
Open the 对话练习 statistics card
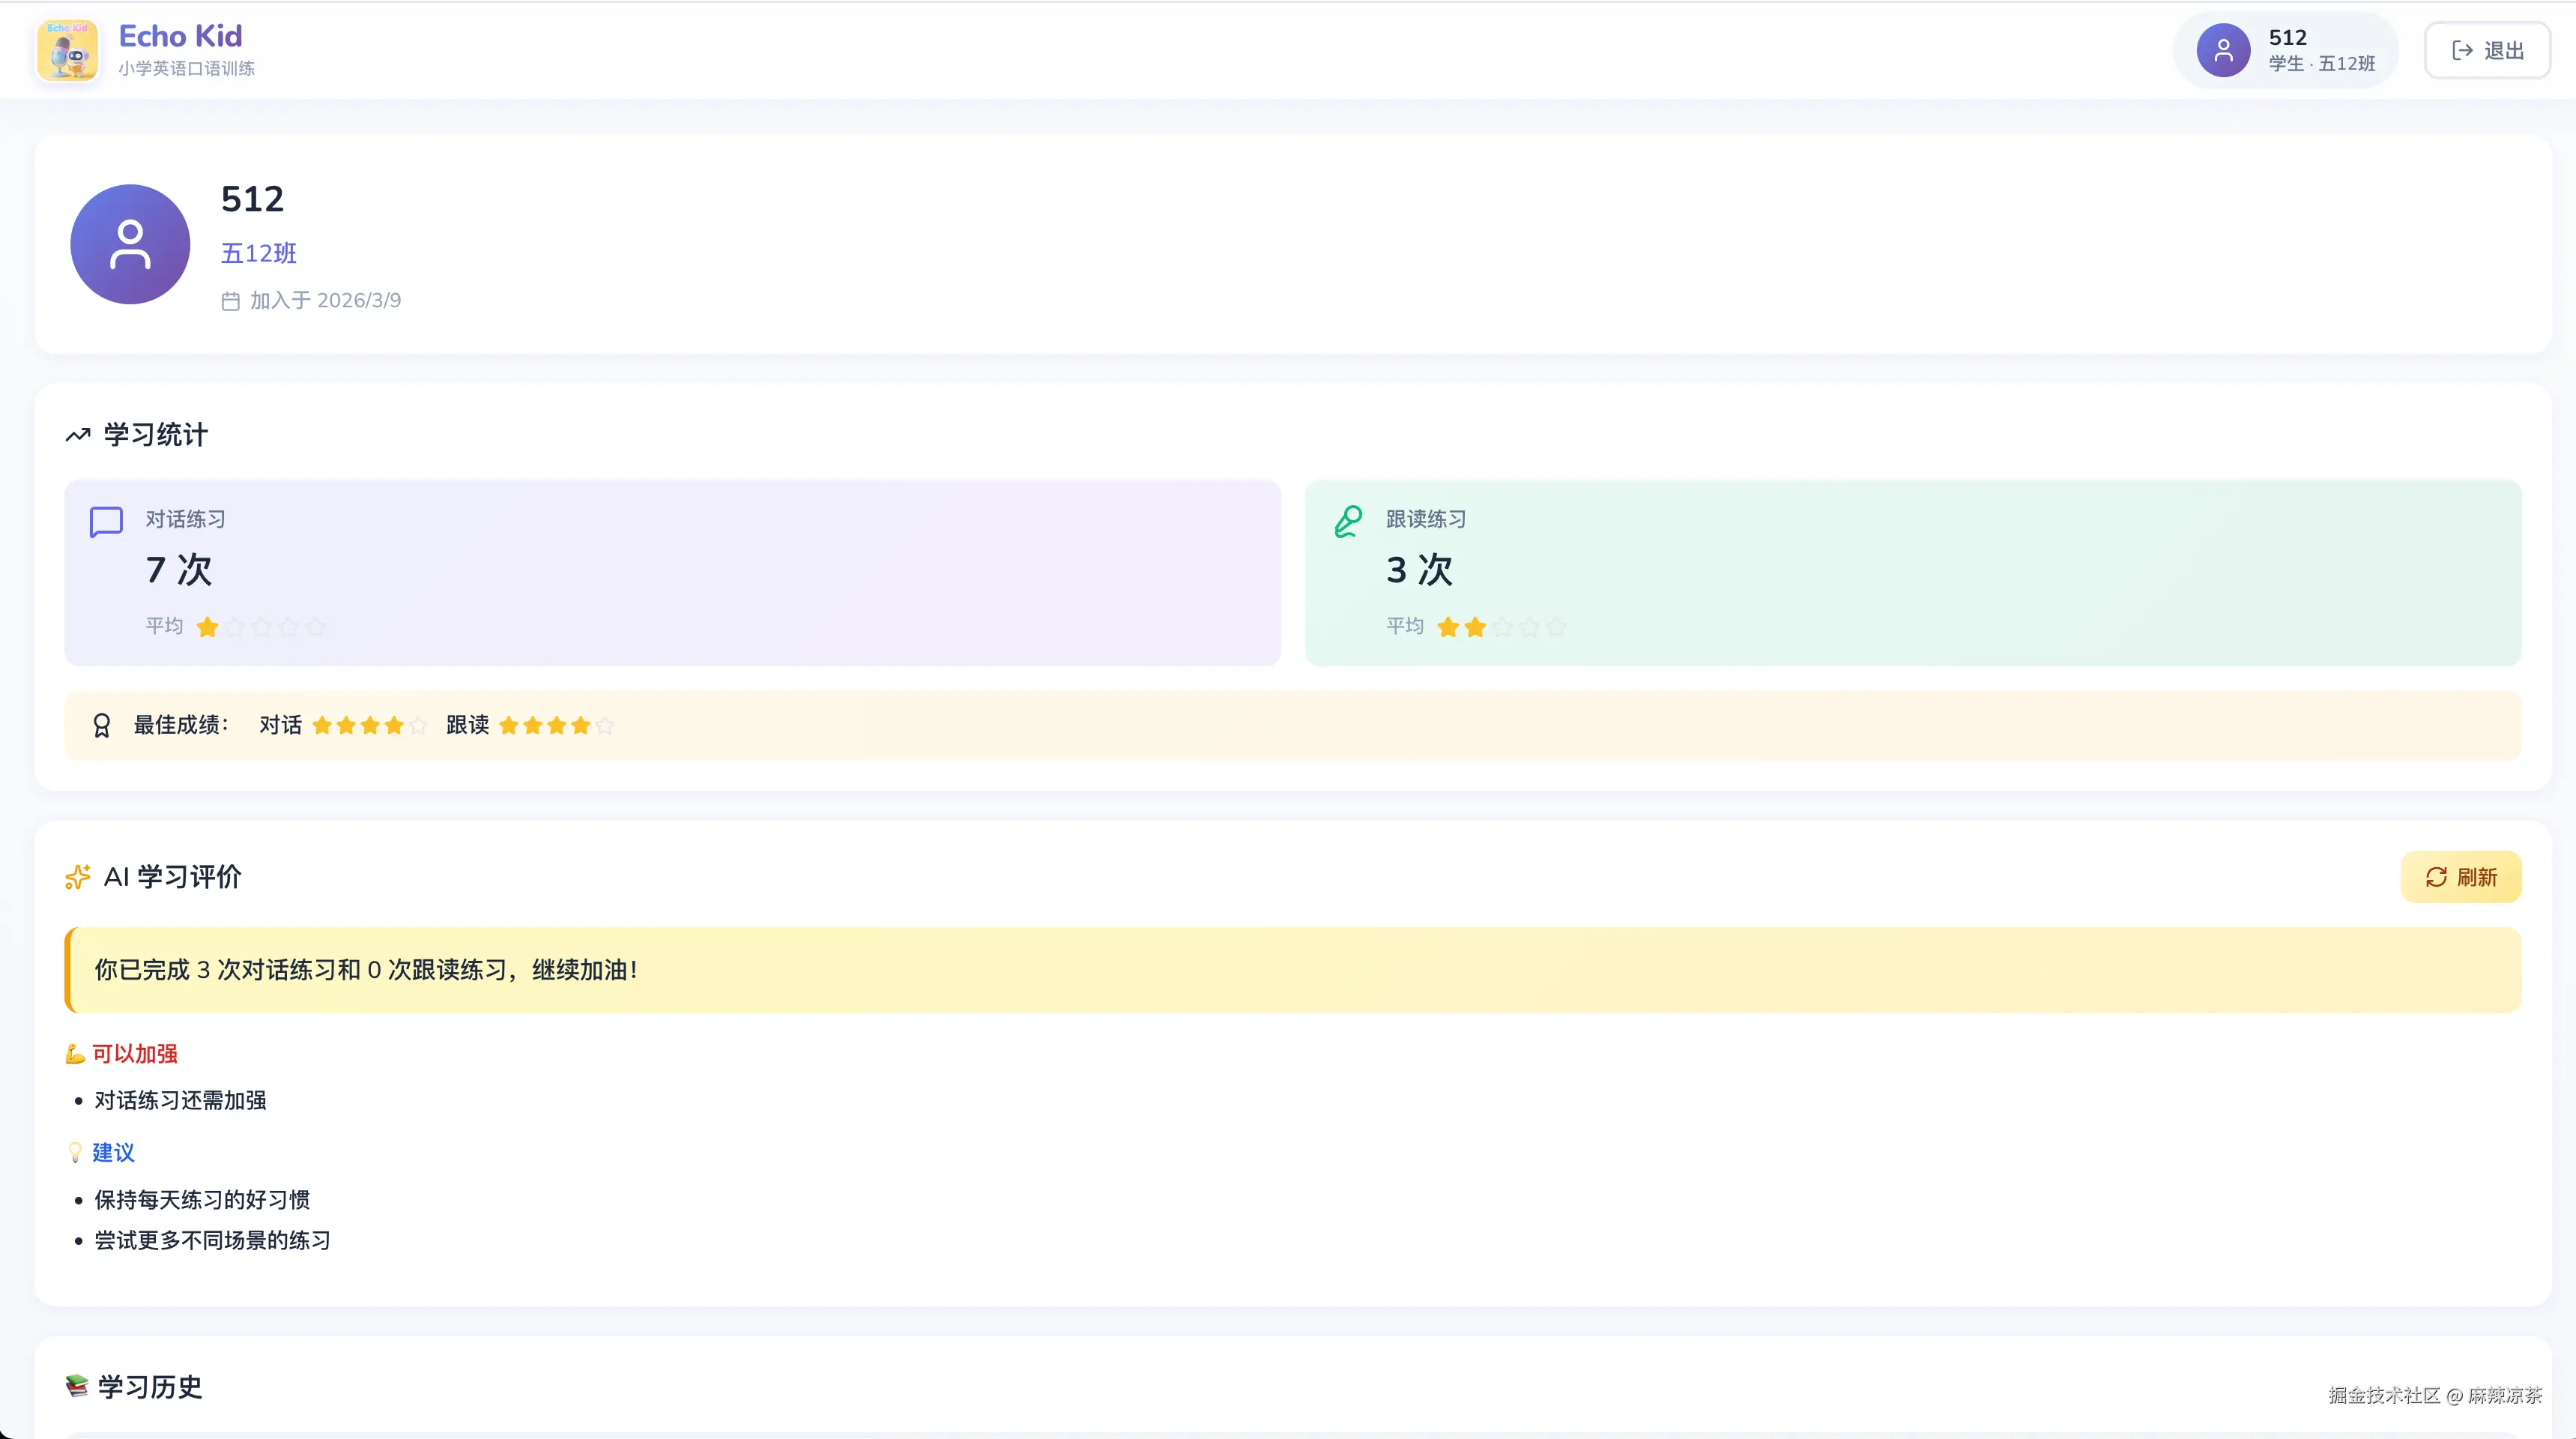[x=672, y=573]
